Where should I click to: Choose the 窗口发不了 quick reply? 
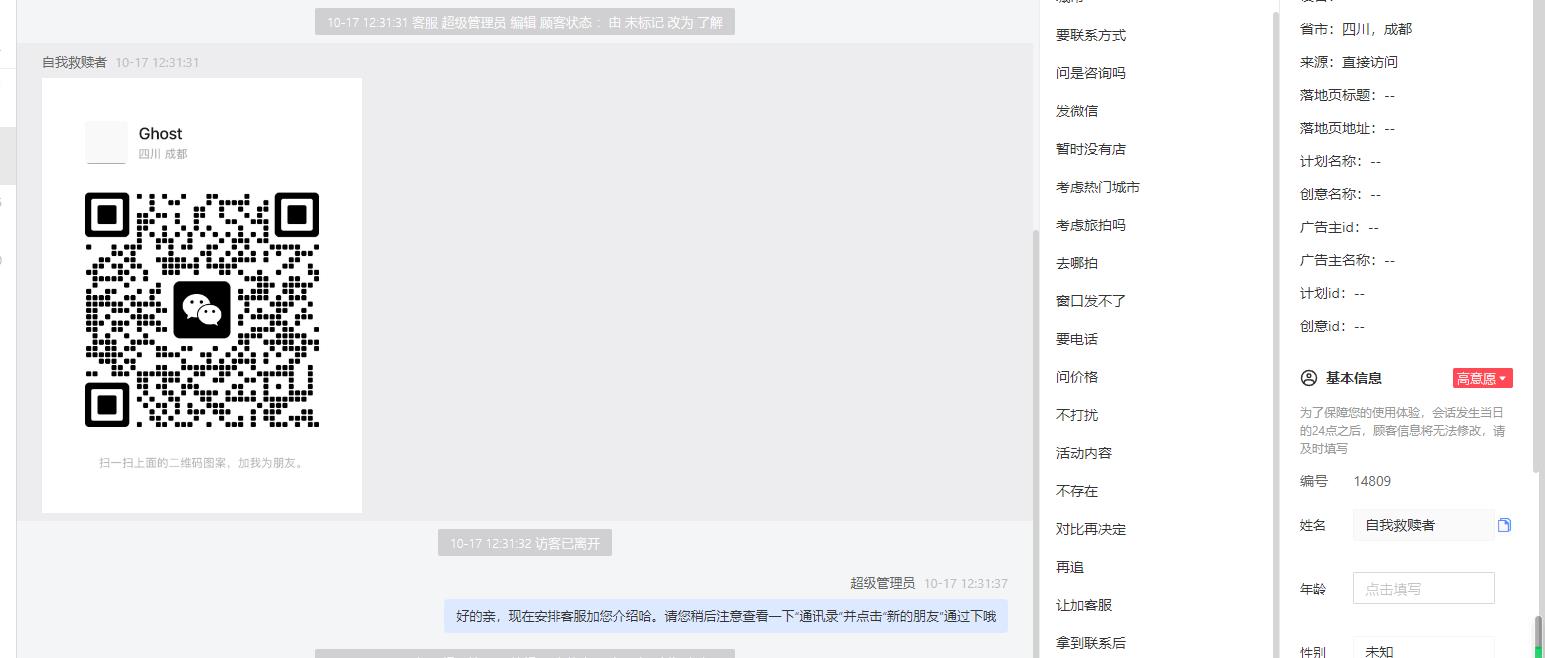coord(1091,301)
